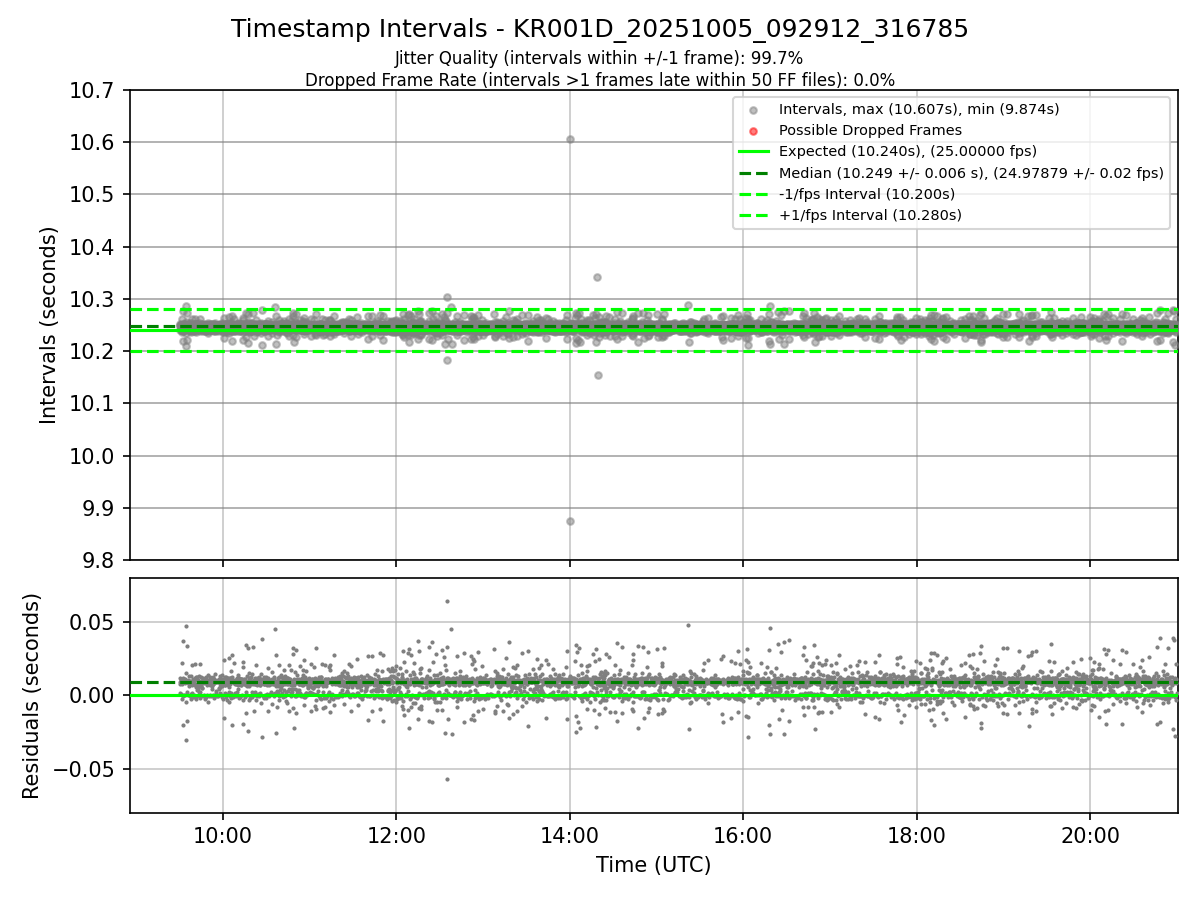Click the Dropped Frame Rate 0.0% subtitle

[x=600, y=80]
